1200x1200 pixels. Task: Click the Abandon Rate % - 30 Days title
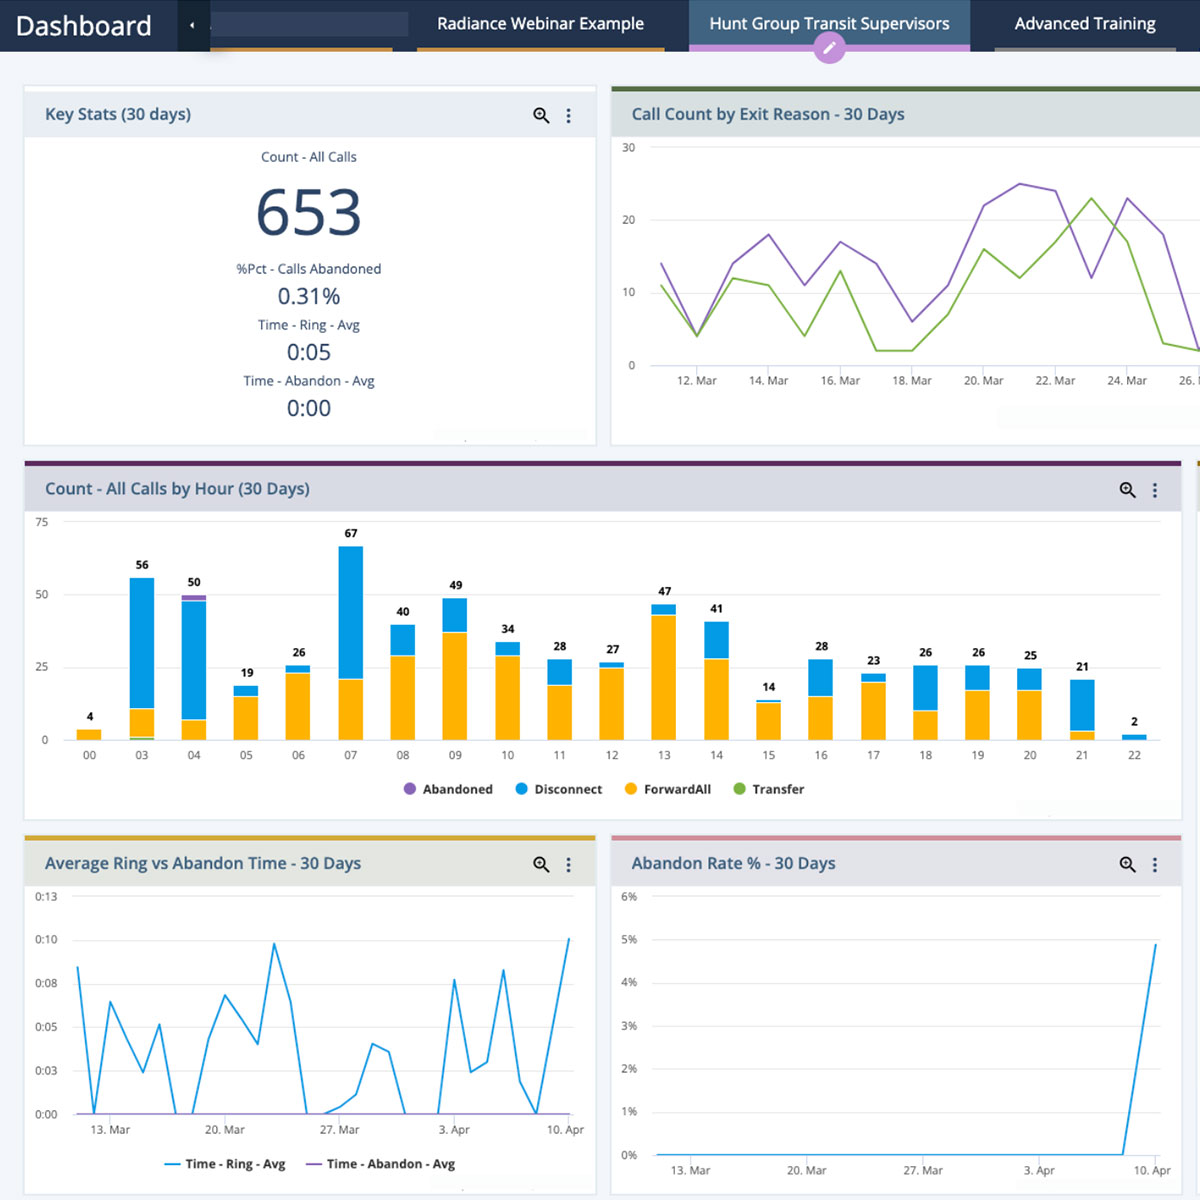click(733, 863)
